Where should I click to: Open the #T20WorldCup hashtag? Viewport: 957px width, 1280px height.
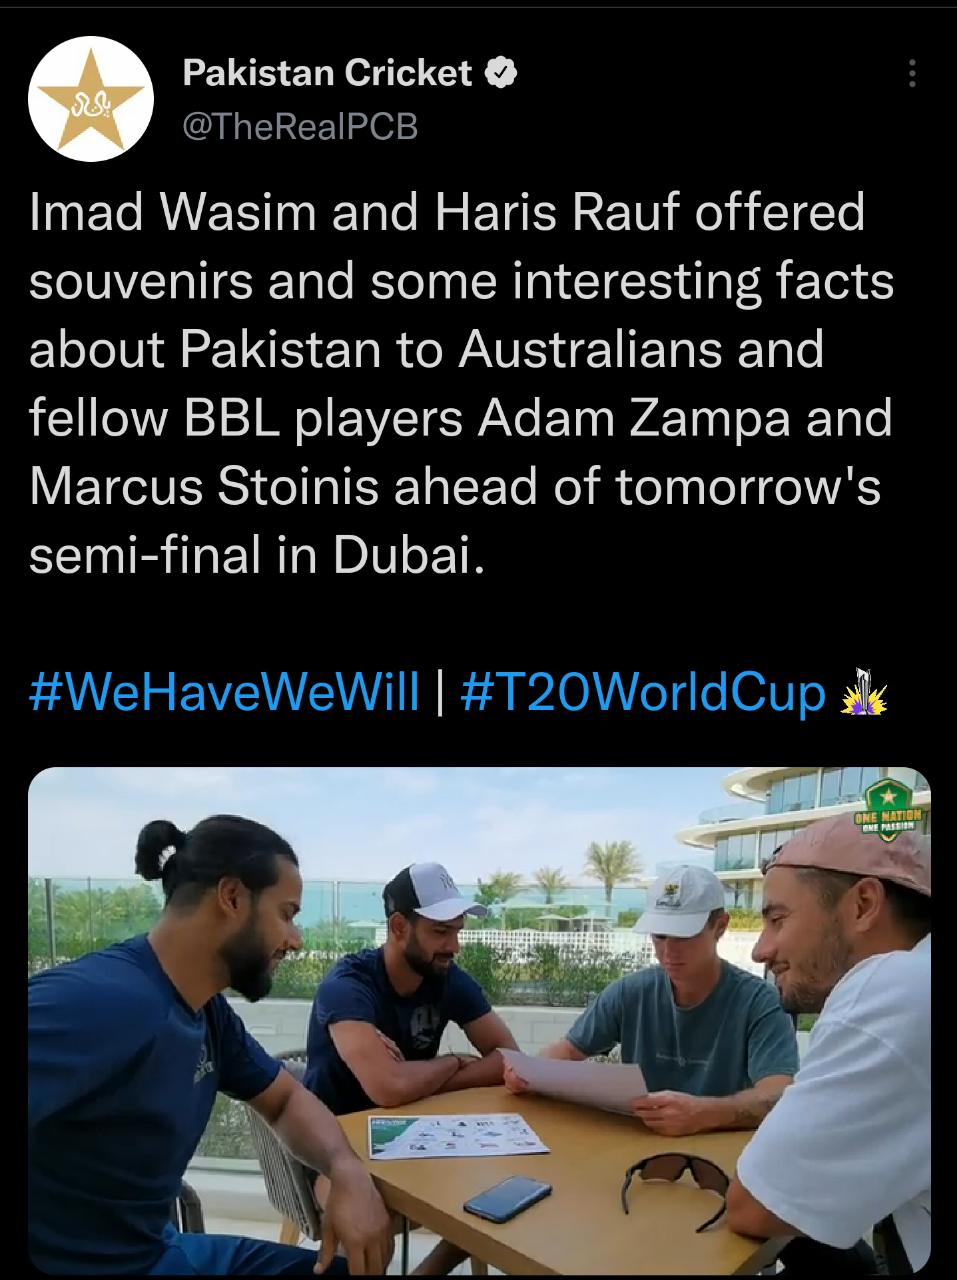[644, 692]
